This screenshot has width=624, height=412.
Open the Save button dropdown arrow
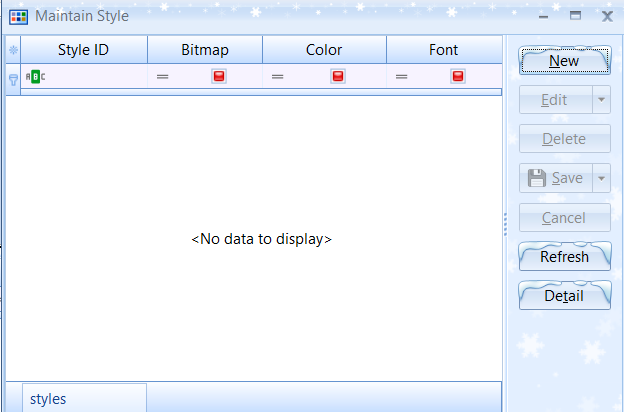pos(600,178)
